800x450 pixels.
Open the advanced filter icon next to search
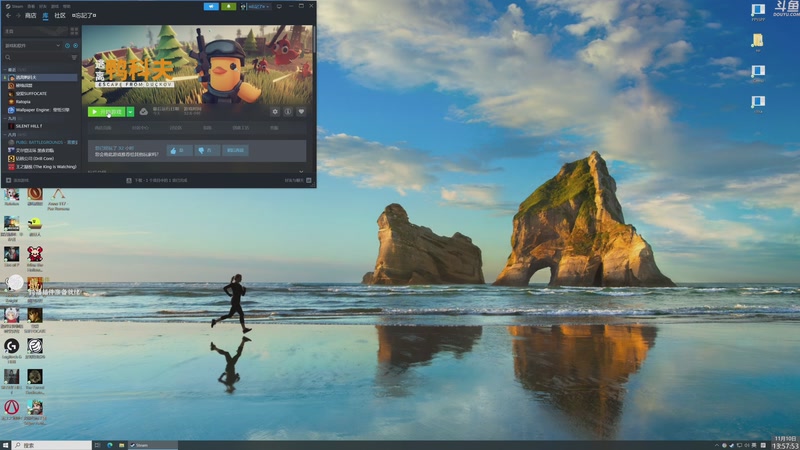74,58
